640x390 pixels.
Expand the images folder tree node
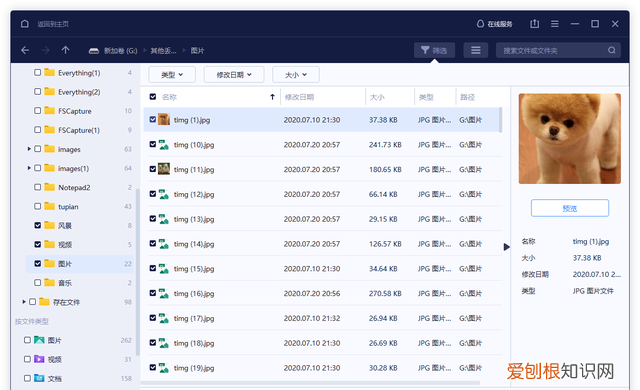[29, 149]
